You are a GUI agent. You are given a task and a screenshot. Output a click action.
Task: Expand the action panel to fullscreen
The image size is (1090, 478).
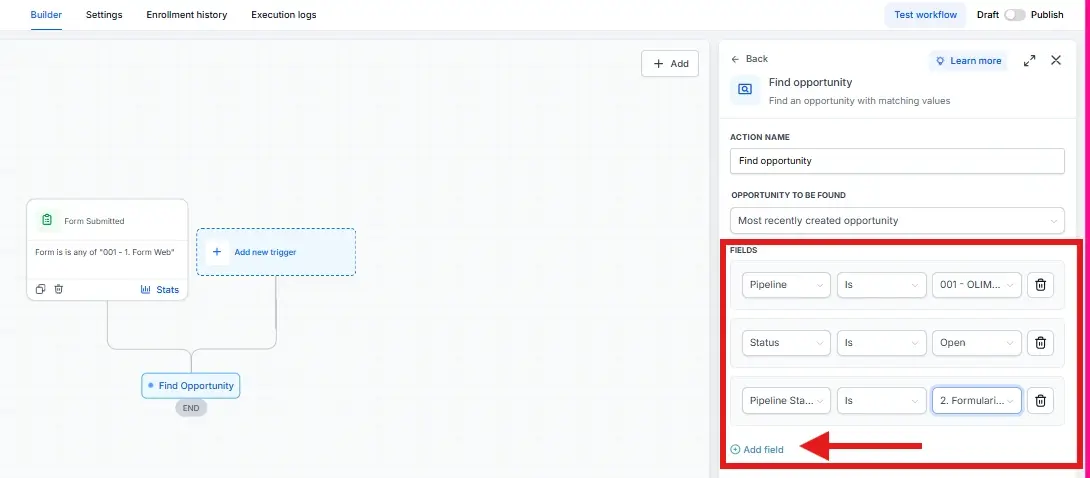point(1030,60)
